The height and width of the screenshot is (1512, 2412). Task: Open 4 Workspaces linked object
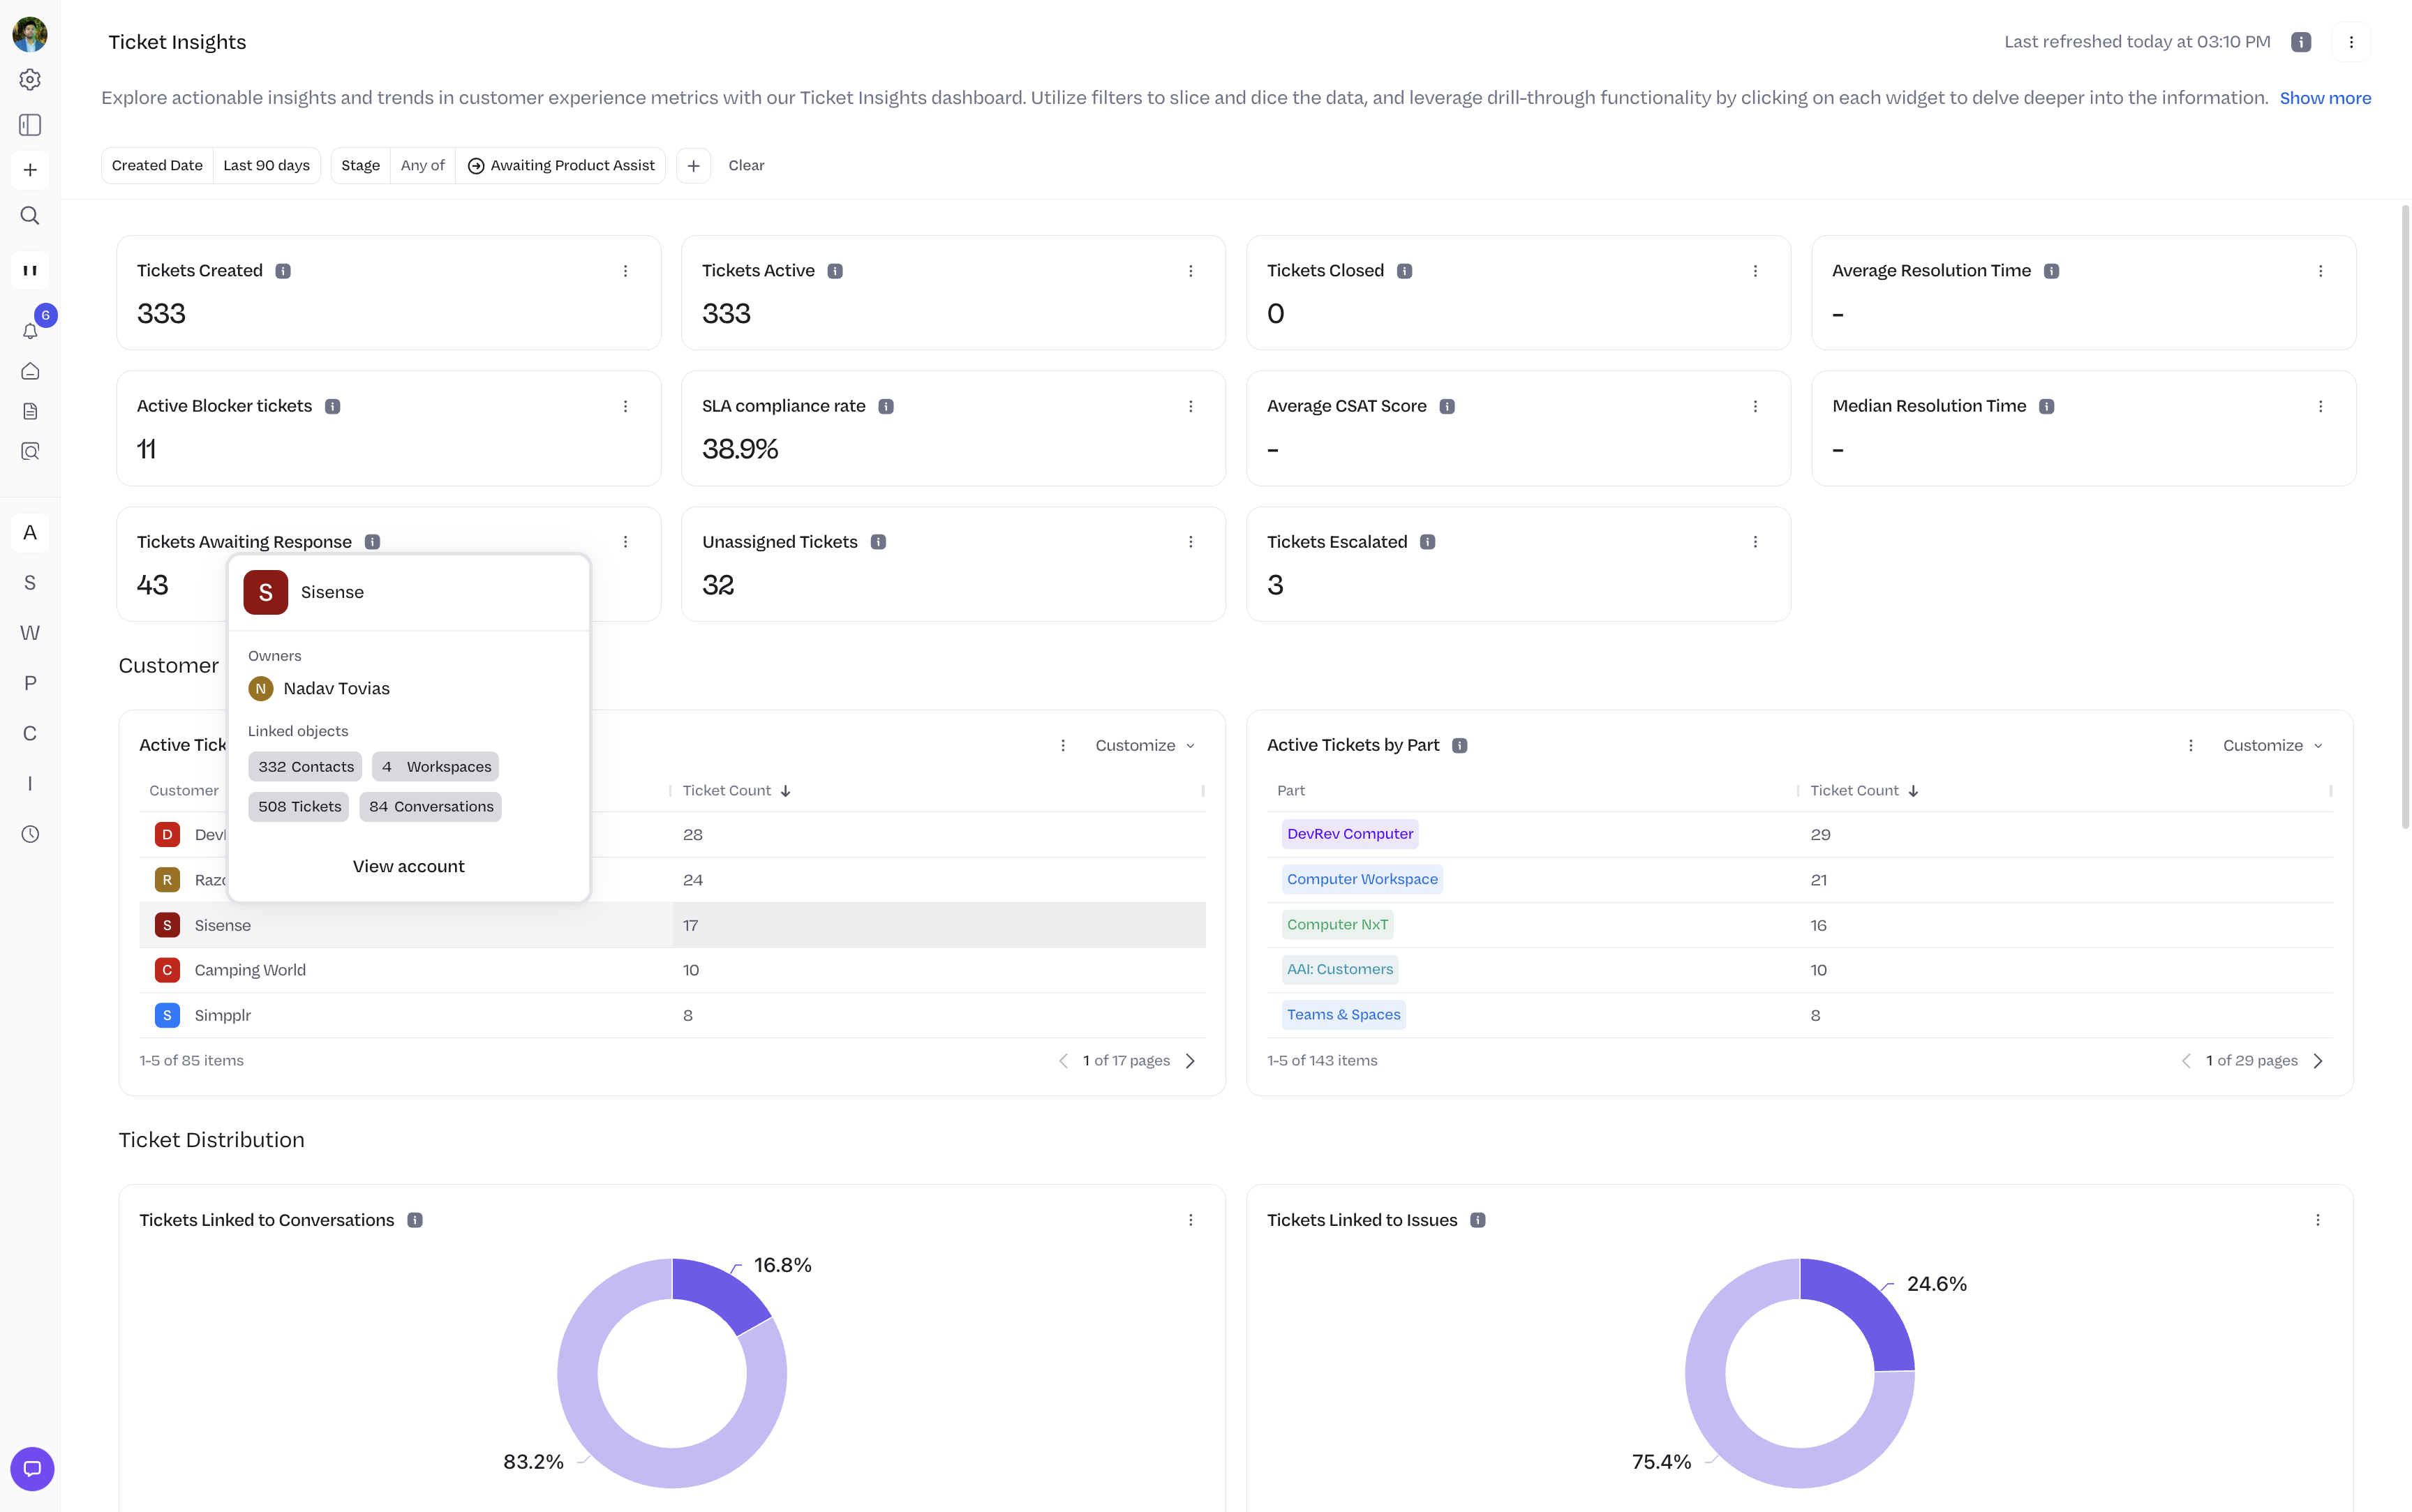point(436,766)
